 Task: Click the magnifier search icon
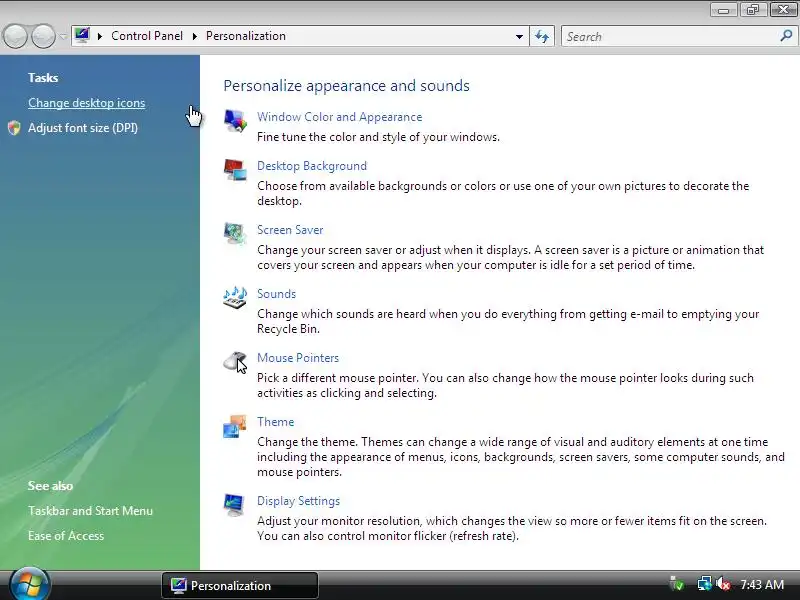click(x=786, y=36)
